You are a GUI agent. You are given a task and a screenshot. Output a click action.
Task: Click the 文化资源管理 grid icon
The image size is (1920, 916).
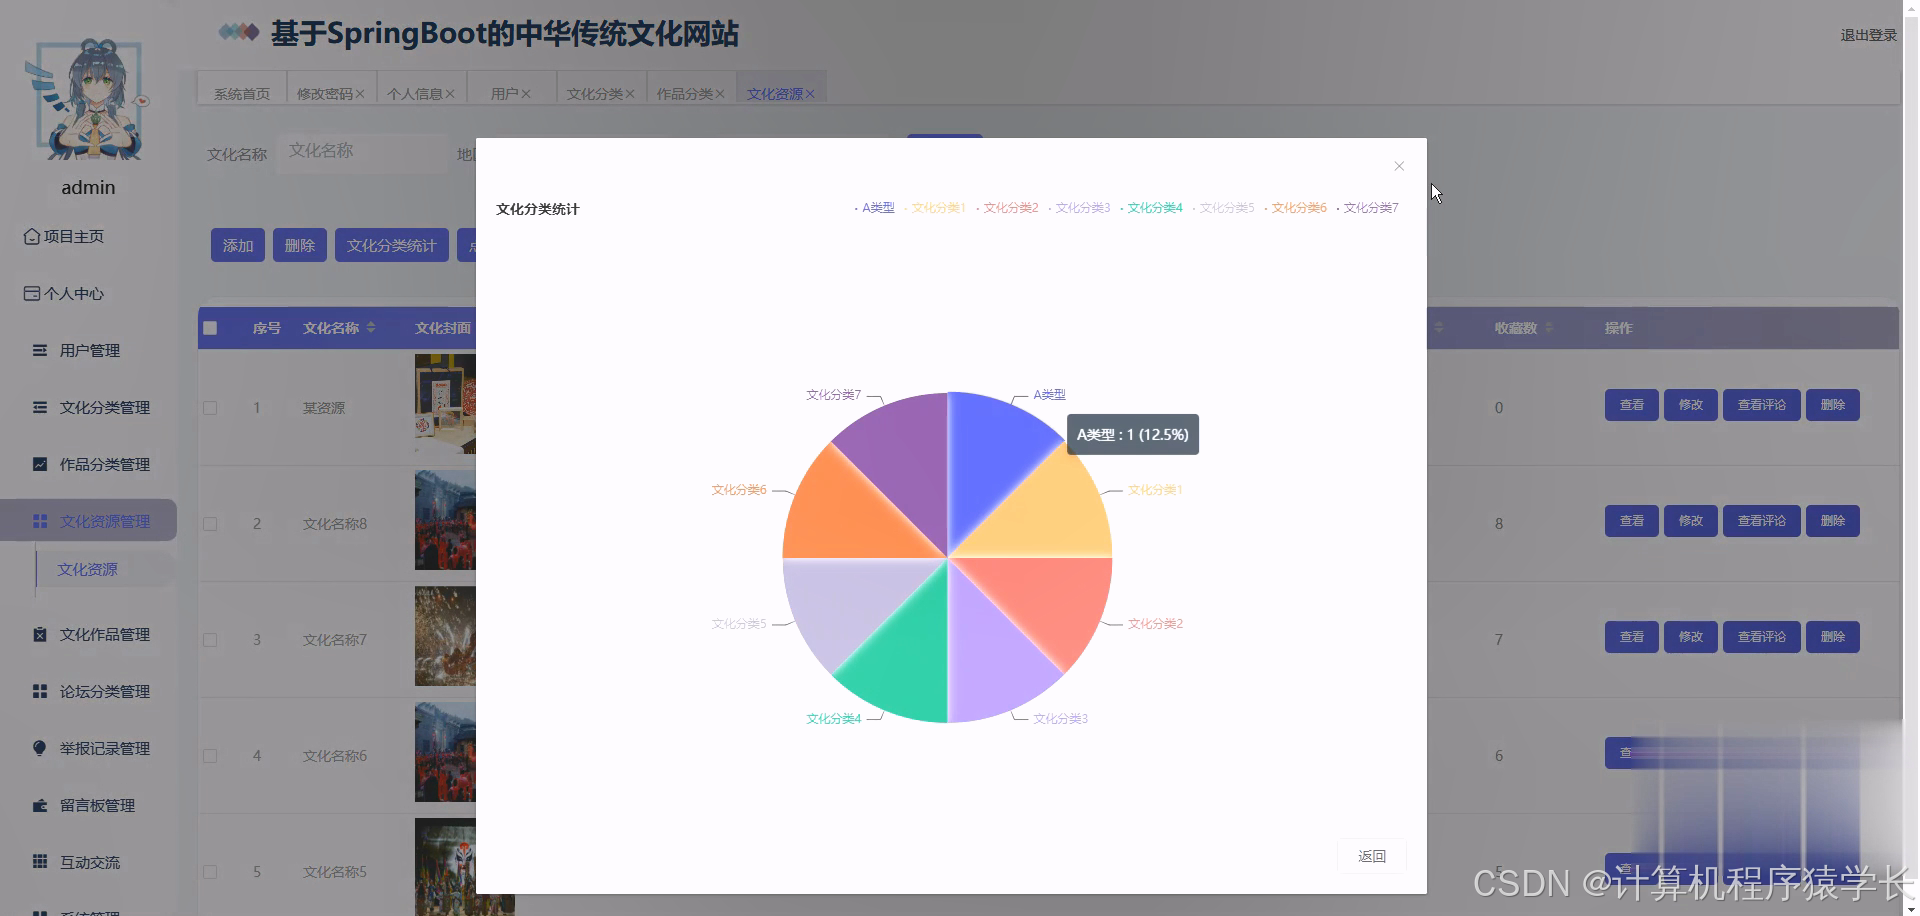pos(41,520)
